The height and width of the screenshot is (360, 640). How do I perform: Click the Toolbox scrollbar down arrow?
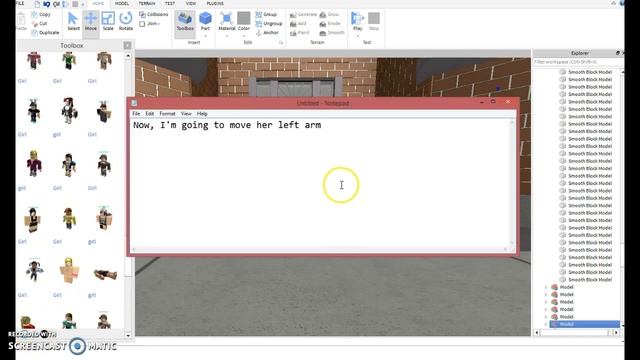128,336
